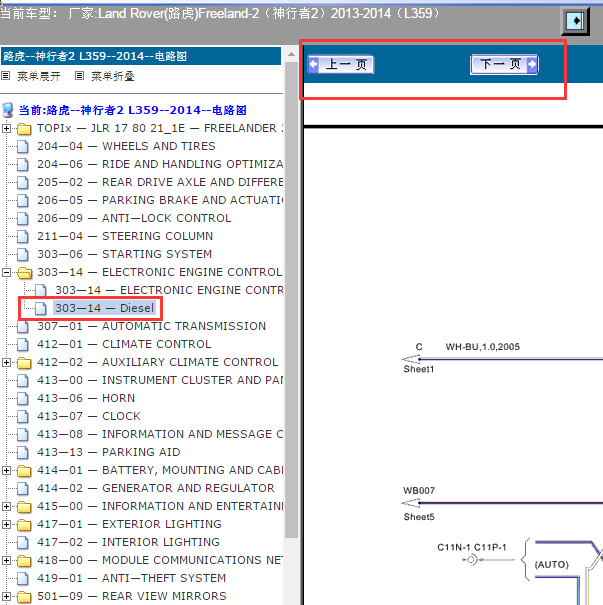603x605 pixels.
Task: Collapse all menus via 菜单折叠
Action: pyautogui.click(x=113, y=76)
